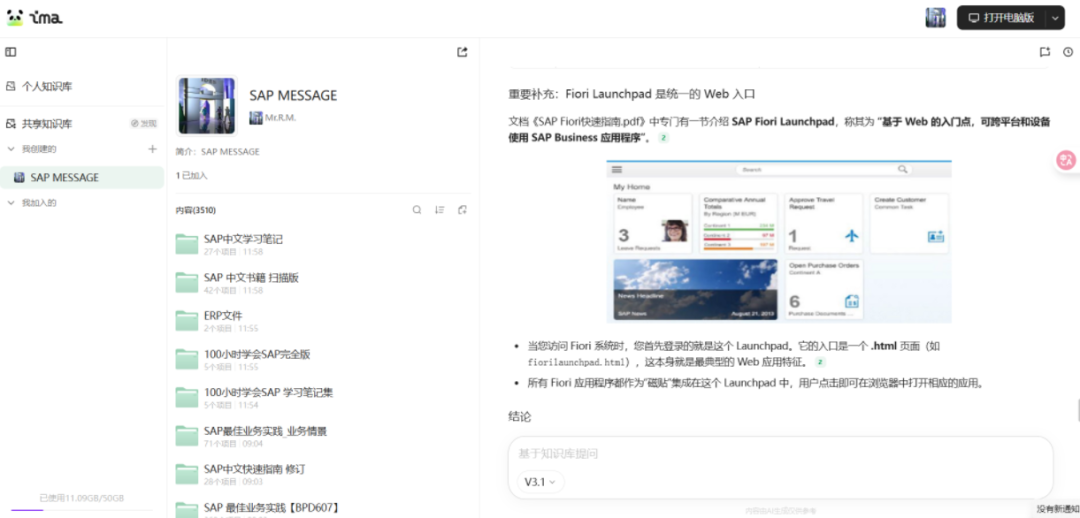Click the 内容(3510) header text
This screenshot has width=1080, height=518.
[196, 210]
